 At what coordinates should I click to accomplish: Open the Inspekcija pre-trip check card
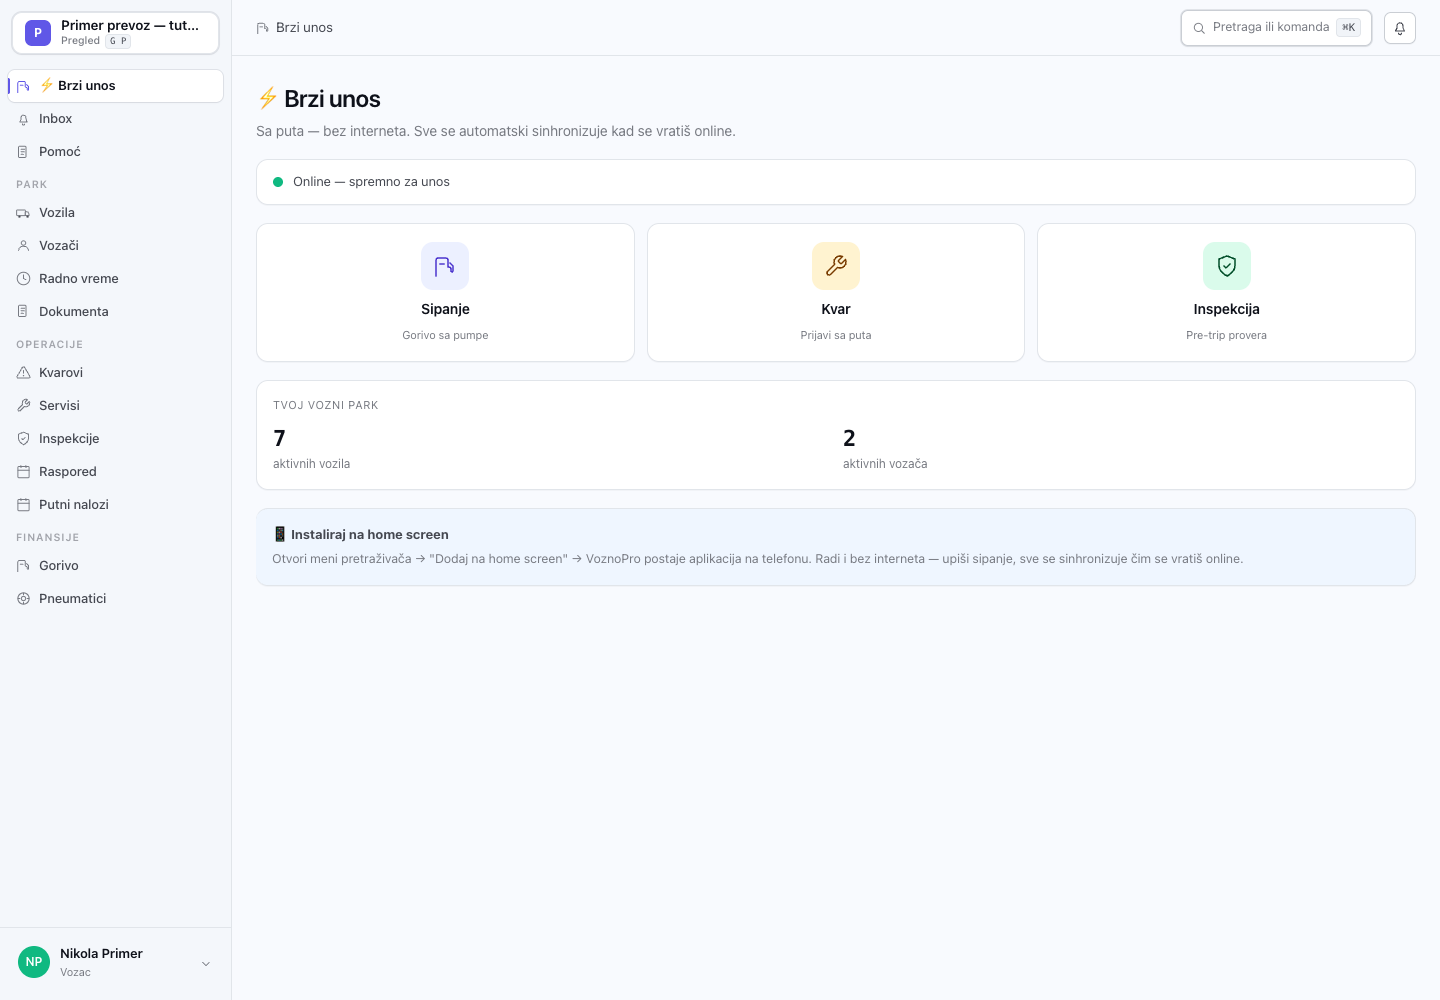[x=1227, y=292]
